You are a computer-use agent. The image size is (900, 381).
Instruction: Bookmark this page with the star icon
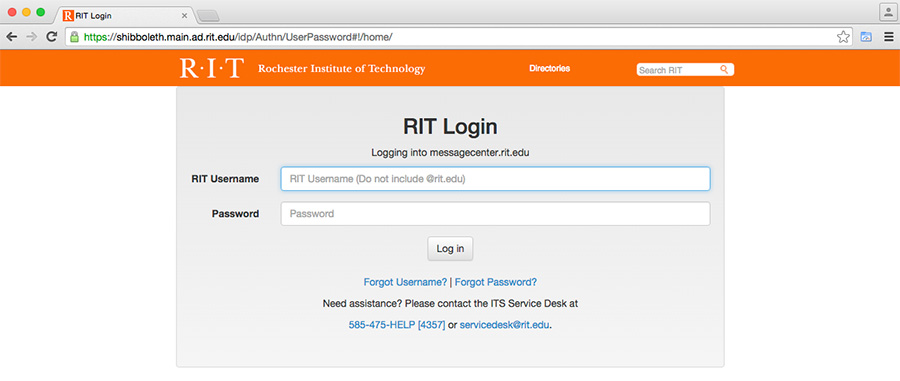point(843,37)
